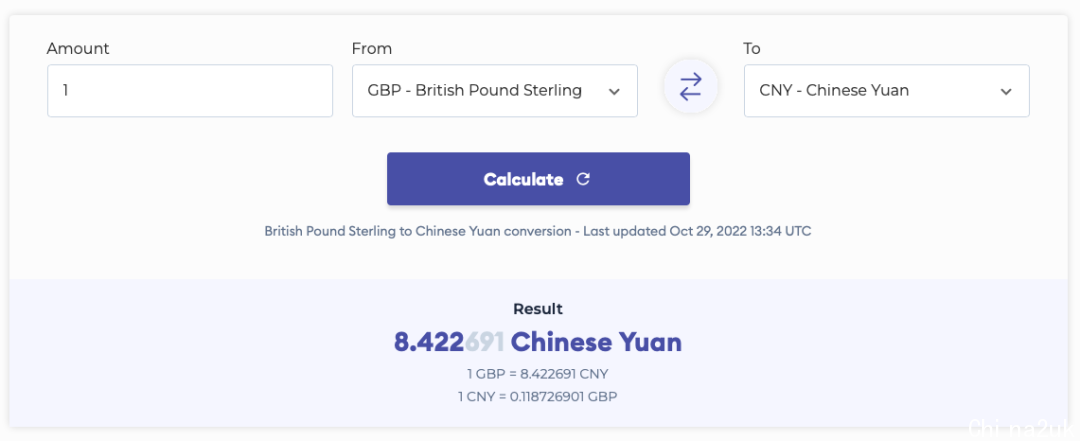Swap the From and To currencies
Image resolution: width=1080 pixels, height=441 pixels.
[x=690, y=88]
